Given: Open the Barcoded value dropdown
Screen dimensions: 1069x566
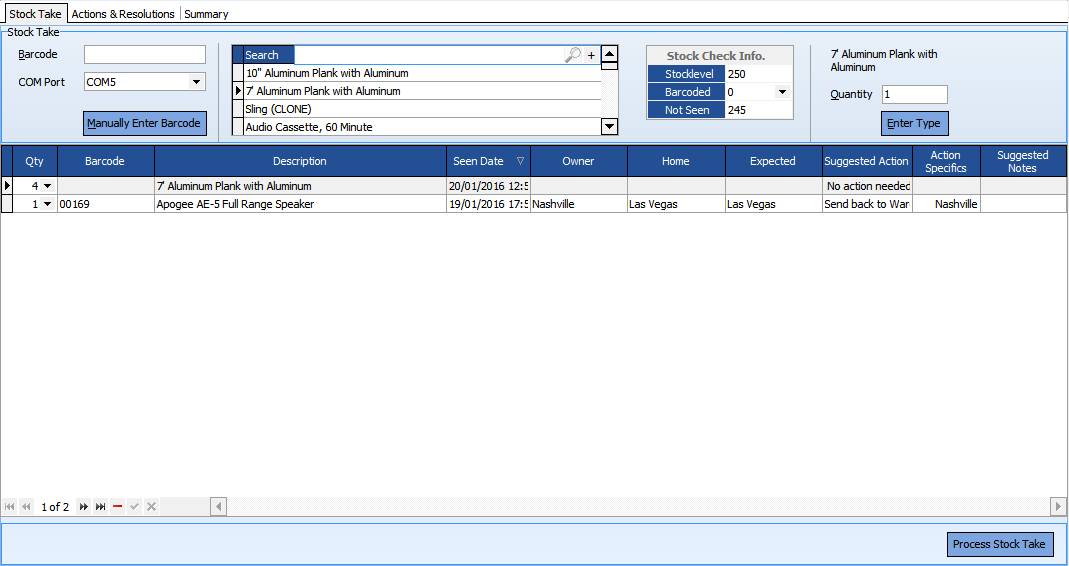Looking at the screenshot, I should 782,92.
